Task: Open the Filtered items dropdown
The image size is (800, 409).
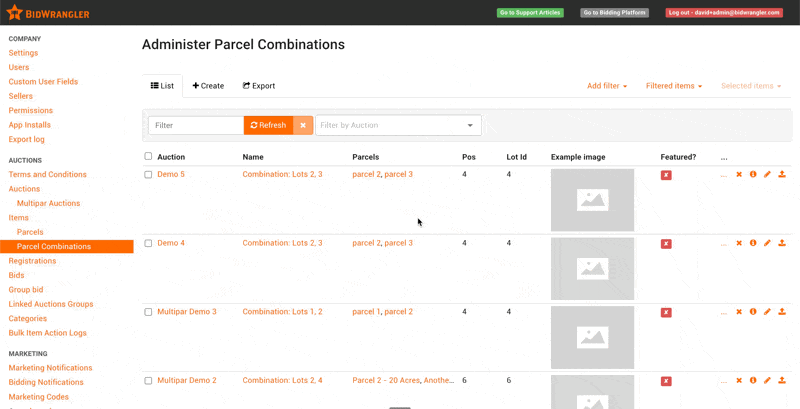Action: tap(673, 86)
